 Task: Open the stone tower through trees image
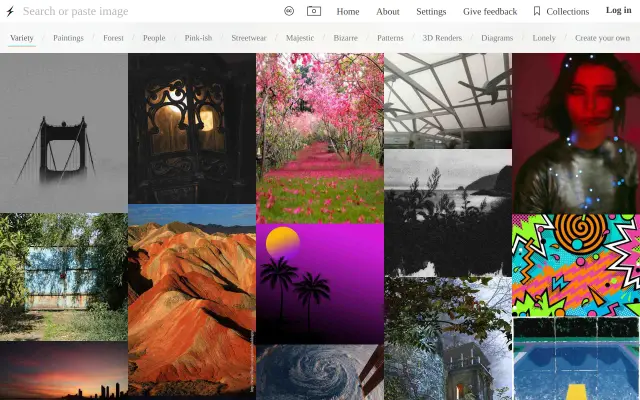[x=448, y=338]
